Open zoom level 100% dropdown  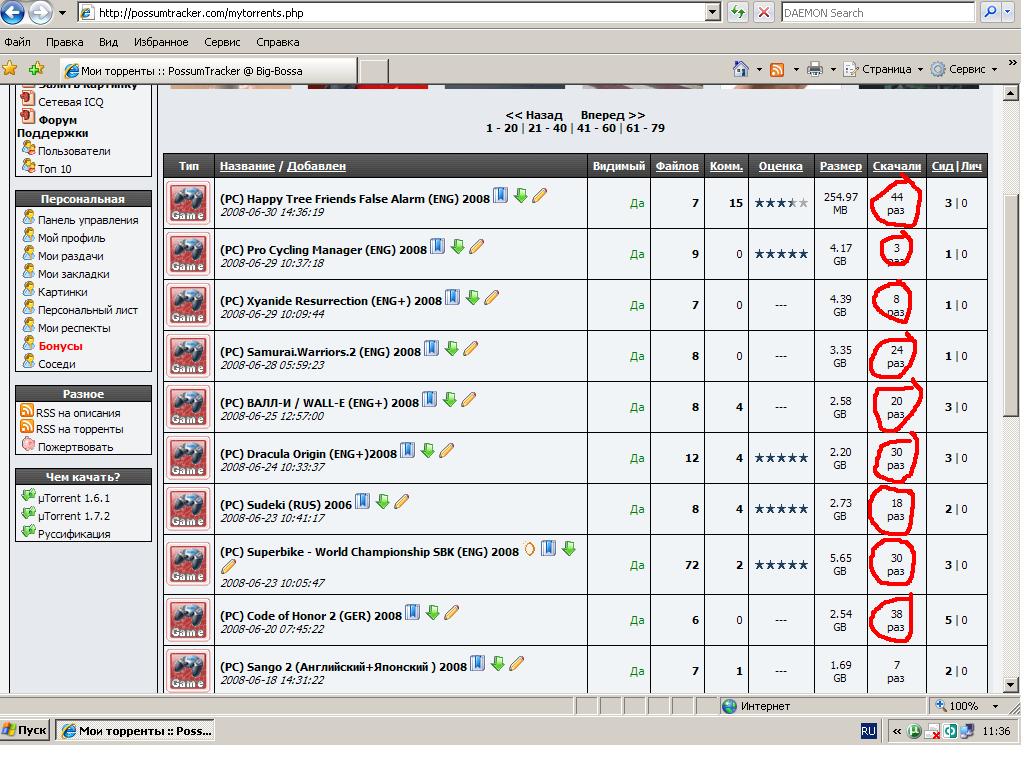click(996, 706)
